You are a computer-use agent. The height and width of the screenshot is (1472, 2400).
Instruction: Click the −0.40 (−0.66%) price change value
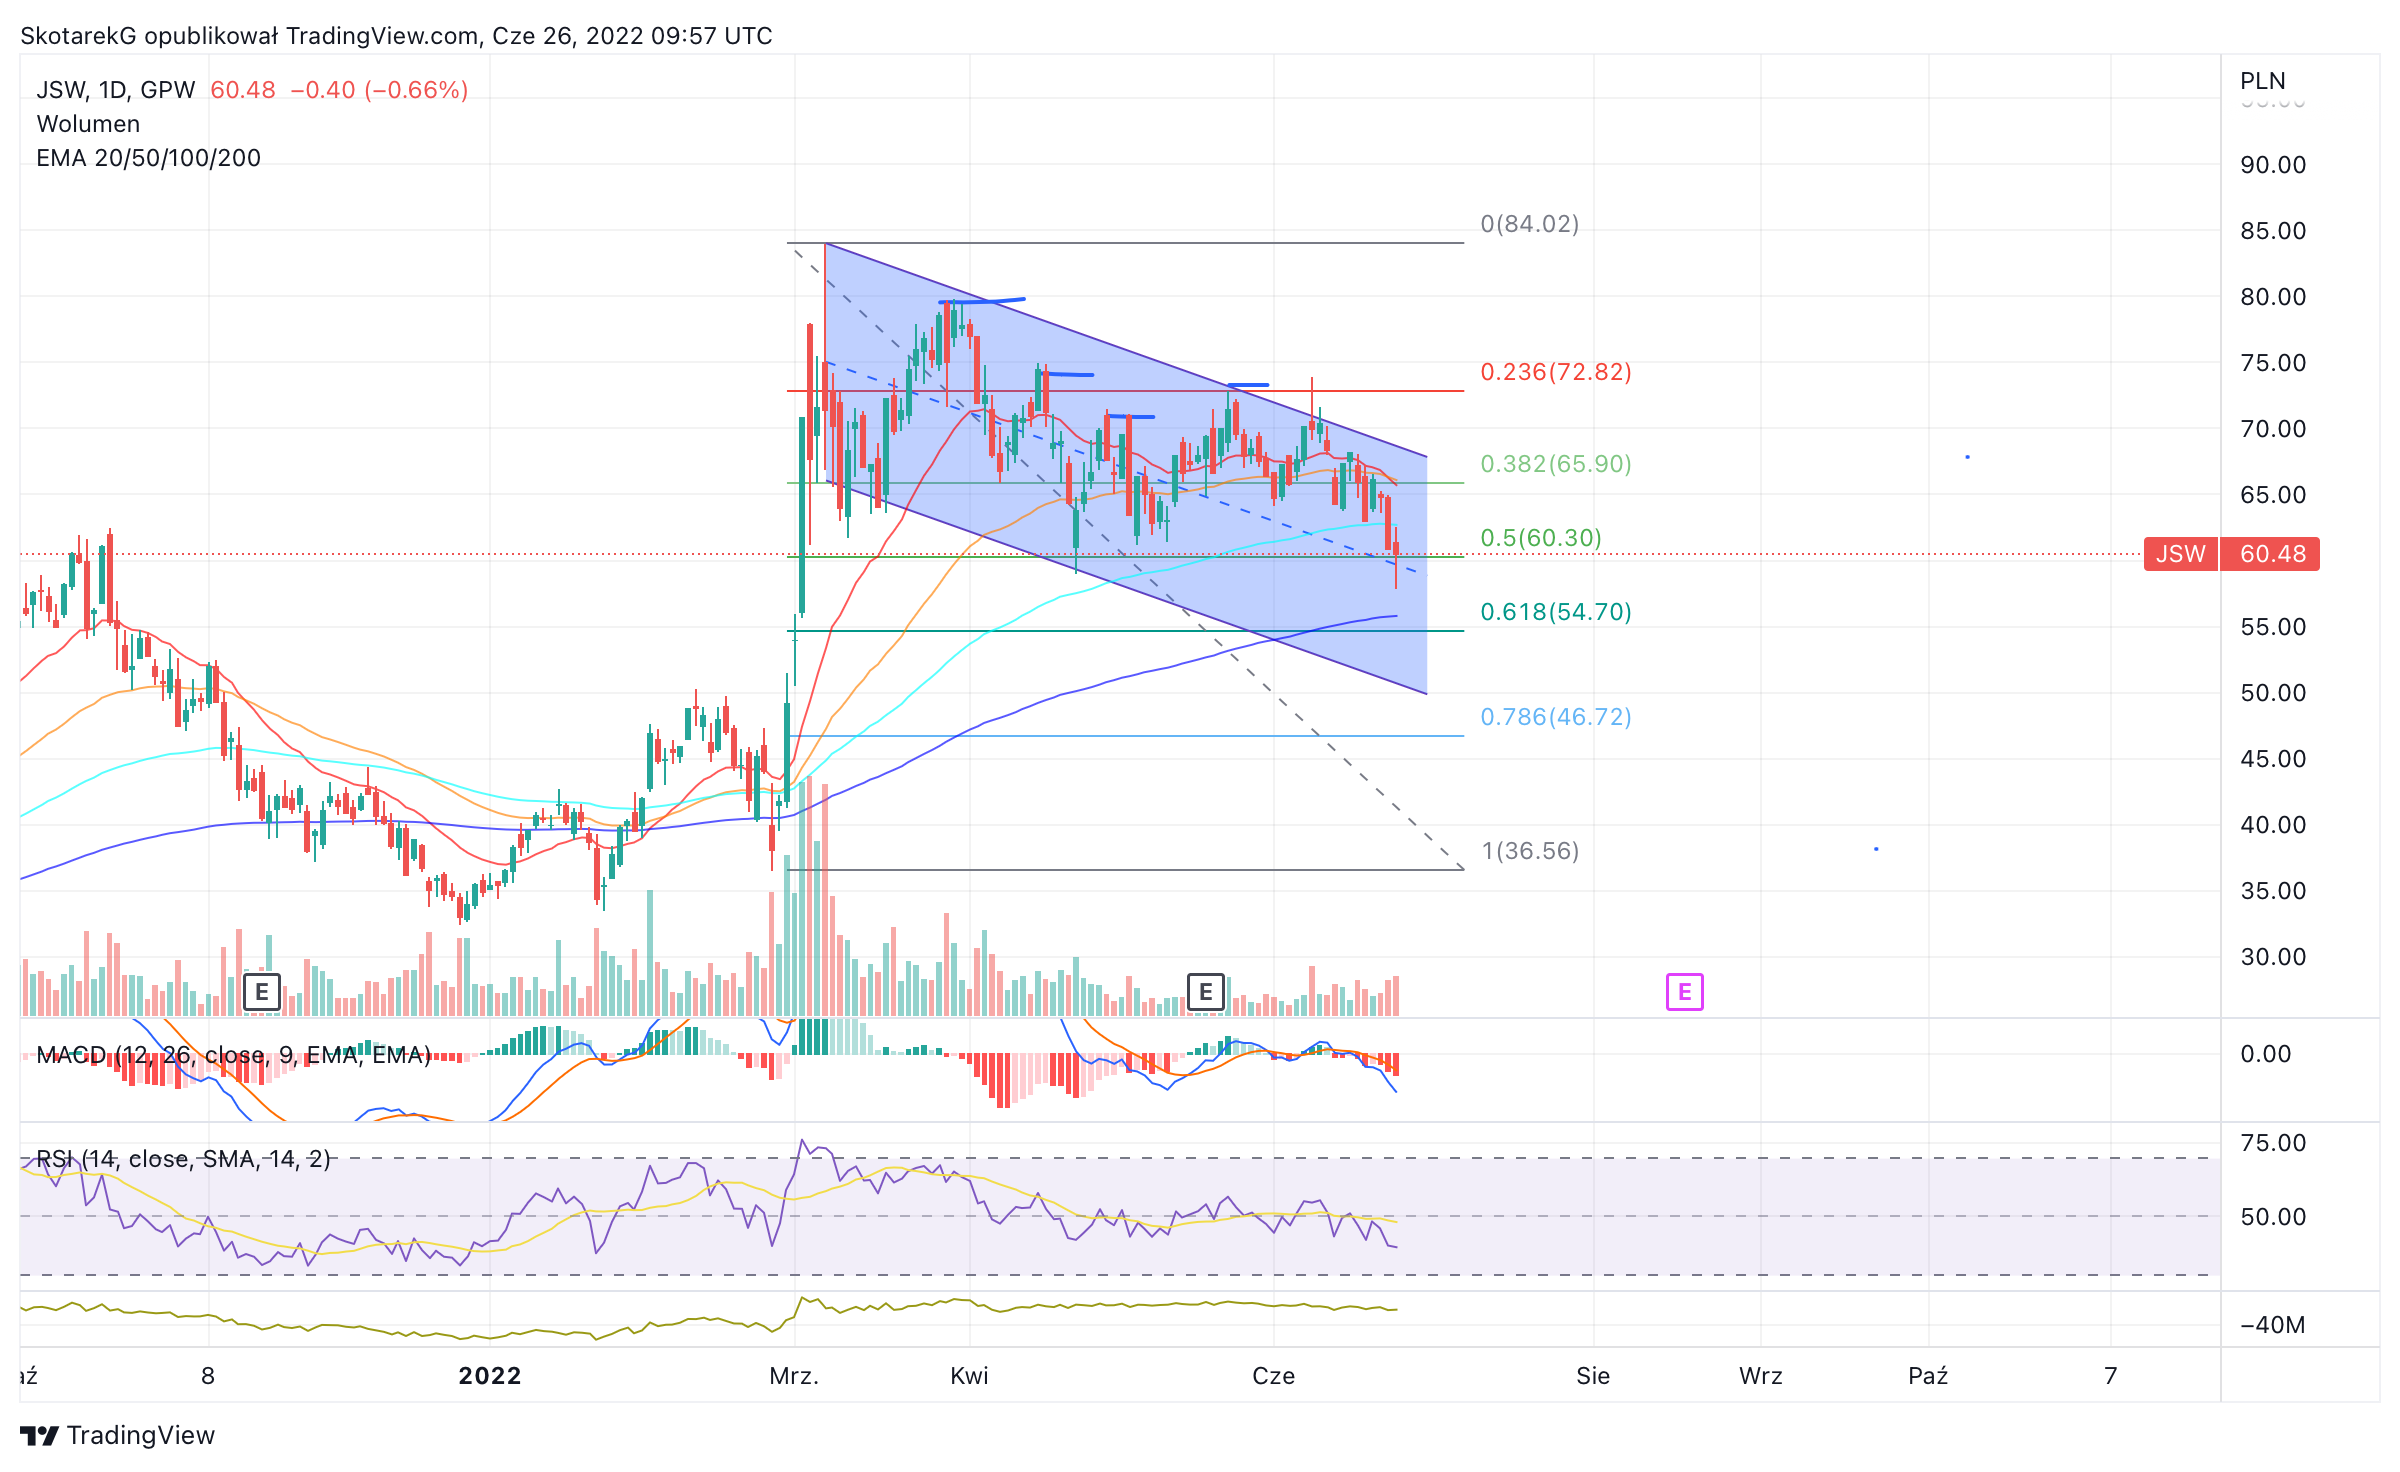(x=379, y=90)
